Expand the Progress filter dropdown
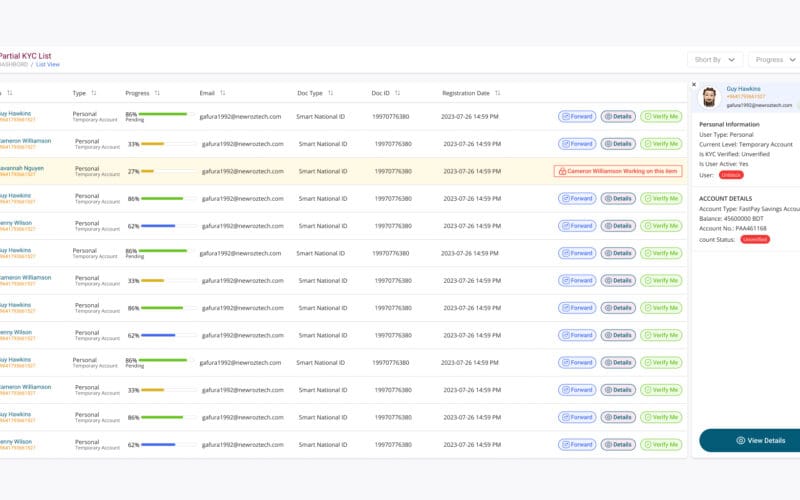 tap(776, 60)
